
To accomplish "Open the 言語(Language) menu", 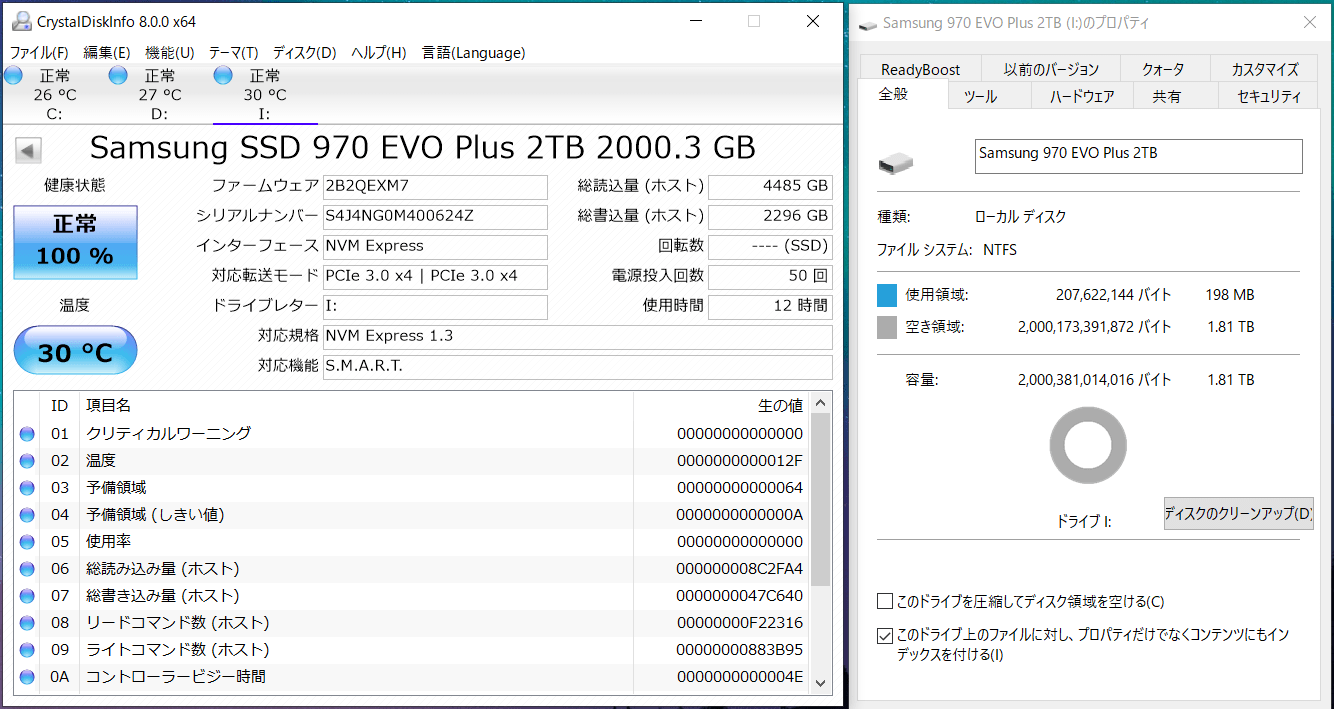I will tap(473, 52).
